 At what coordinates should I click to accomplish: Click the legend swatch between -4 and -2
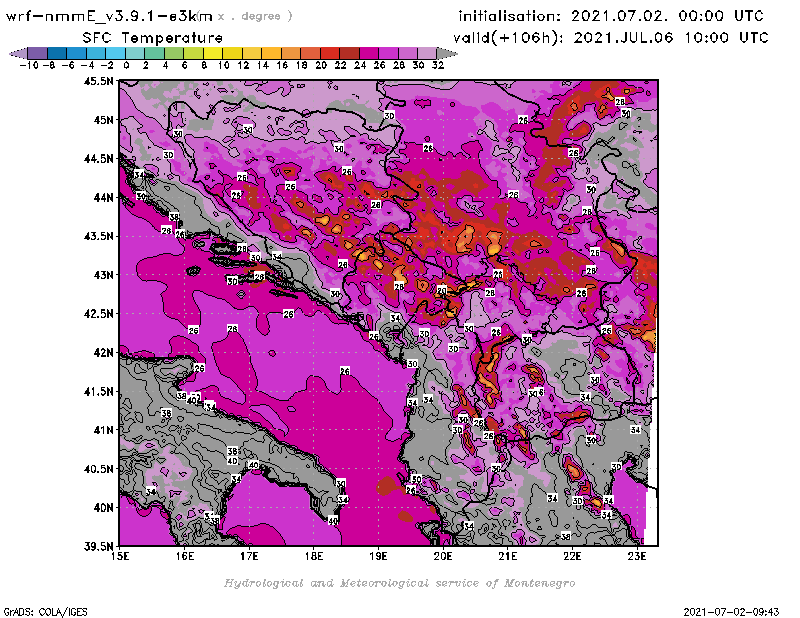(x=96, y=53)
